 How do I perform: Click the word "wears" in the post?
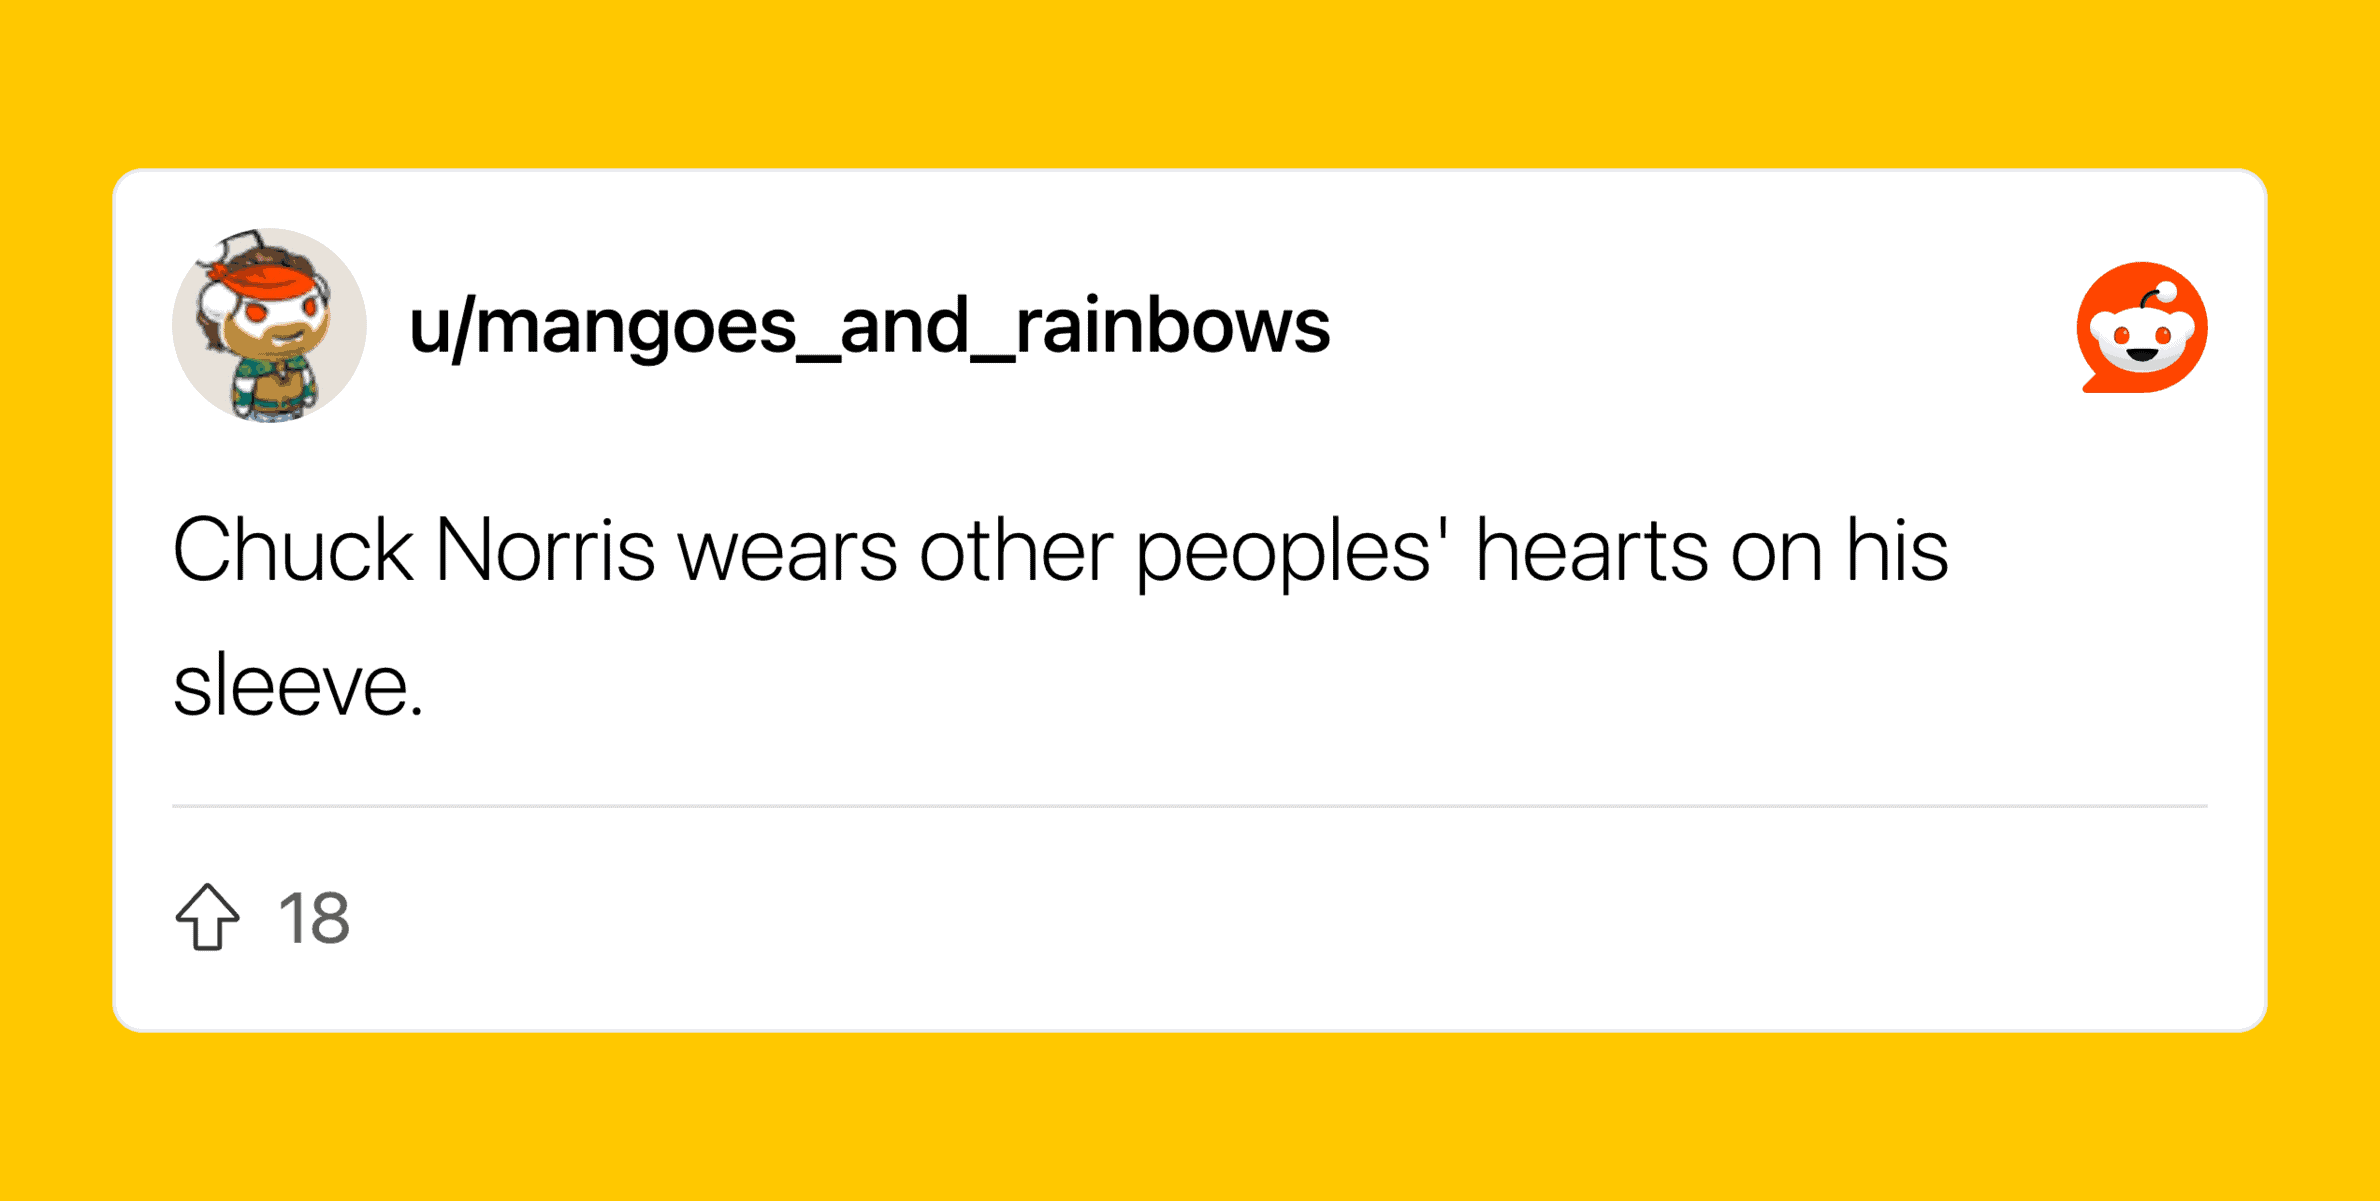coord(787,551)
